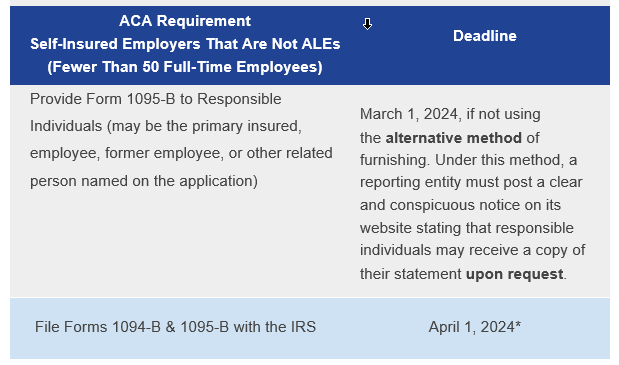
Task: Select the 'Deadline' column header
Action: (484, 36)
